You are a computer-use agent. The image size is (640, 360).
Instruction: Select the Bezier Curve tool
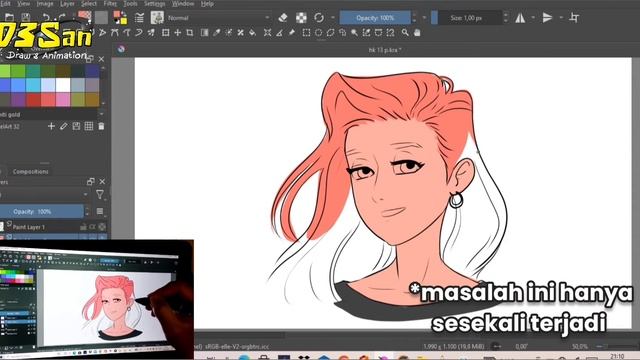(115, 33)
